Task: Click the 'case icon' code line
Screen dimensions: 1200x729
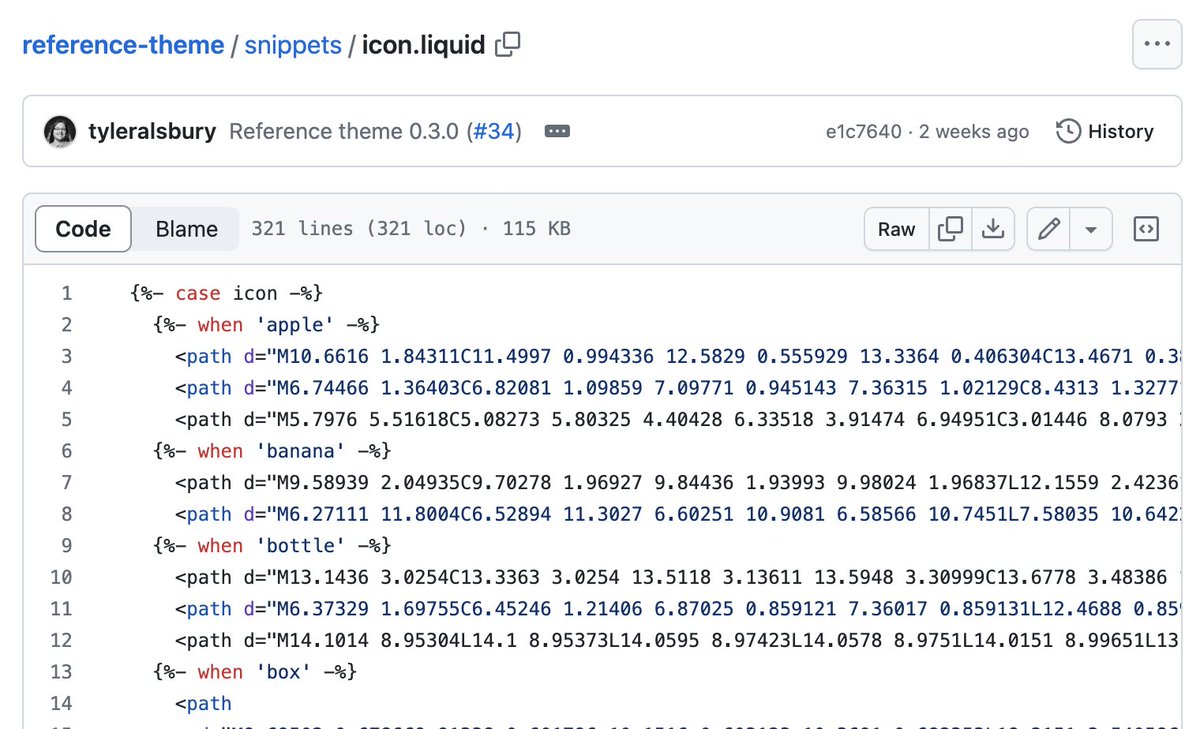Action: tap(226, 293)
